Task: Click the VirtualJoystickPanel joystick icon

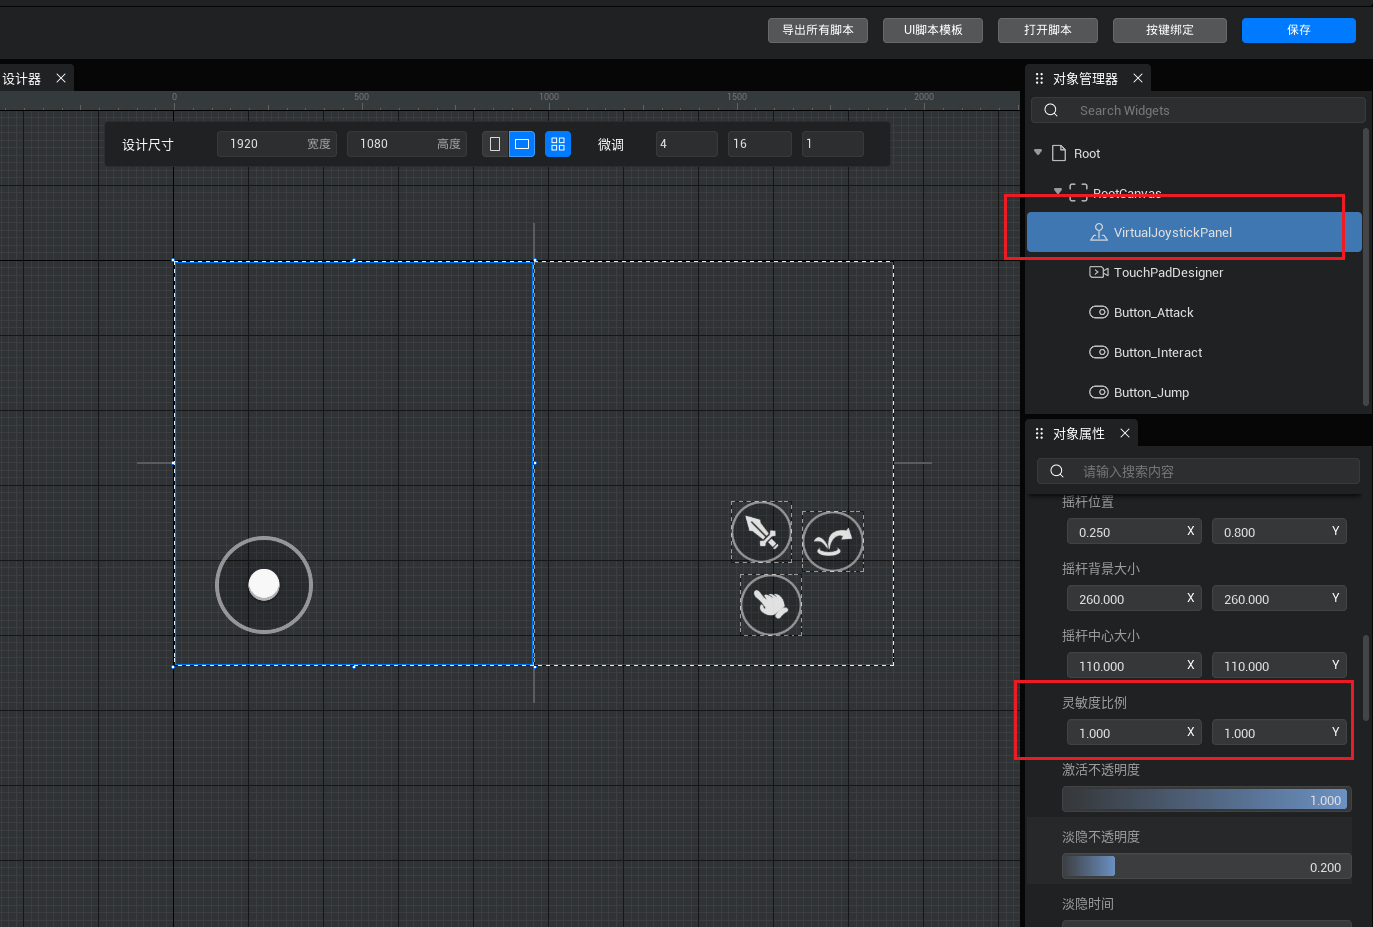Action: [x=1098, y=232]
